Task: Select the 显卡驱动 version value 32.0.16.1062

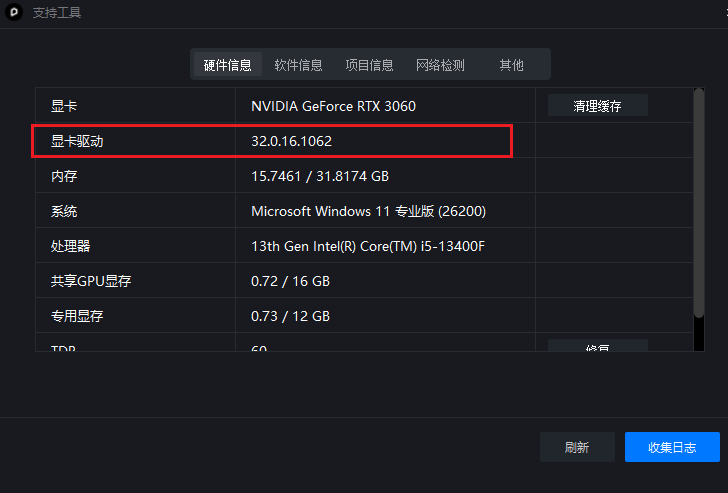Action: 292,141
